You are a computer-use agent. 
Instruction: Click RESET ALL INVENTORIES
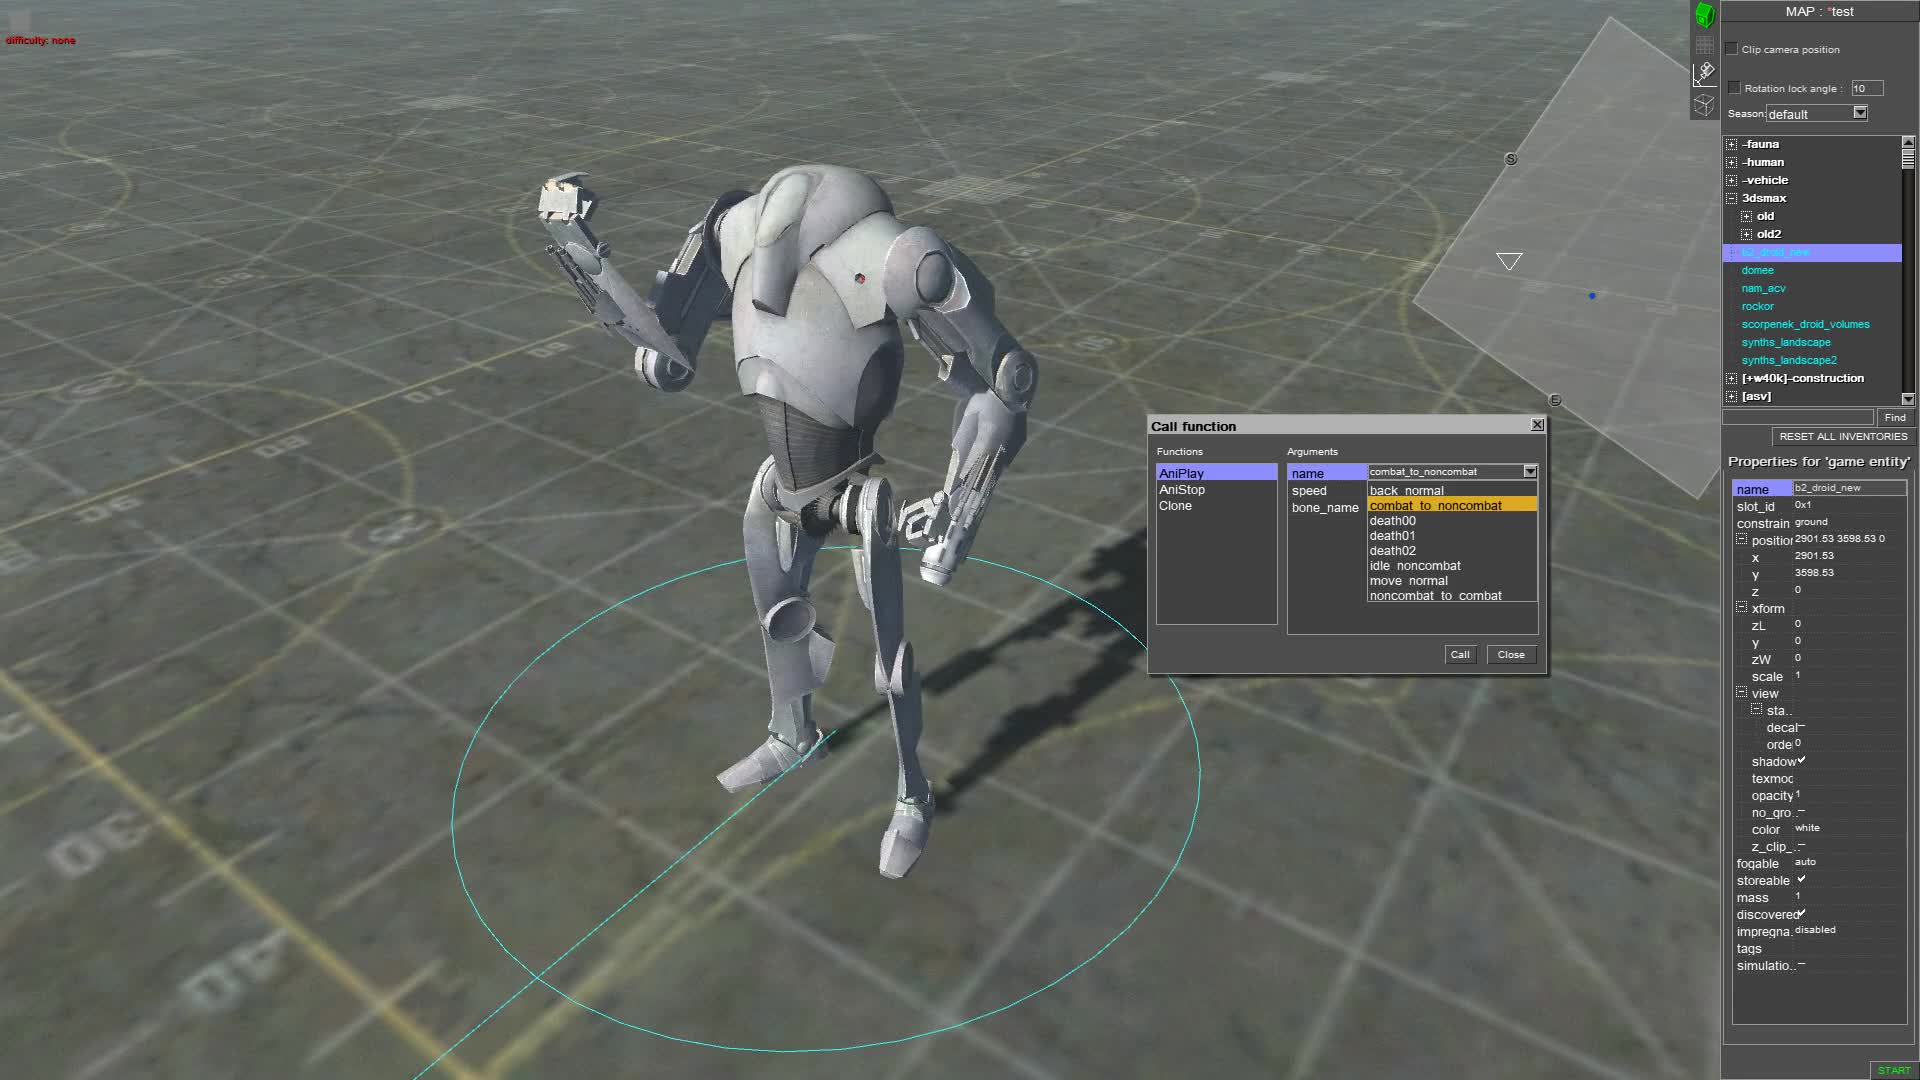1843,436
